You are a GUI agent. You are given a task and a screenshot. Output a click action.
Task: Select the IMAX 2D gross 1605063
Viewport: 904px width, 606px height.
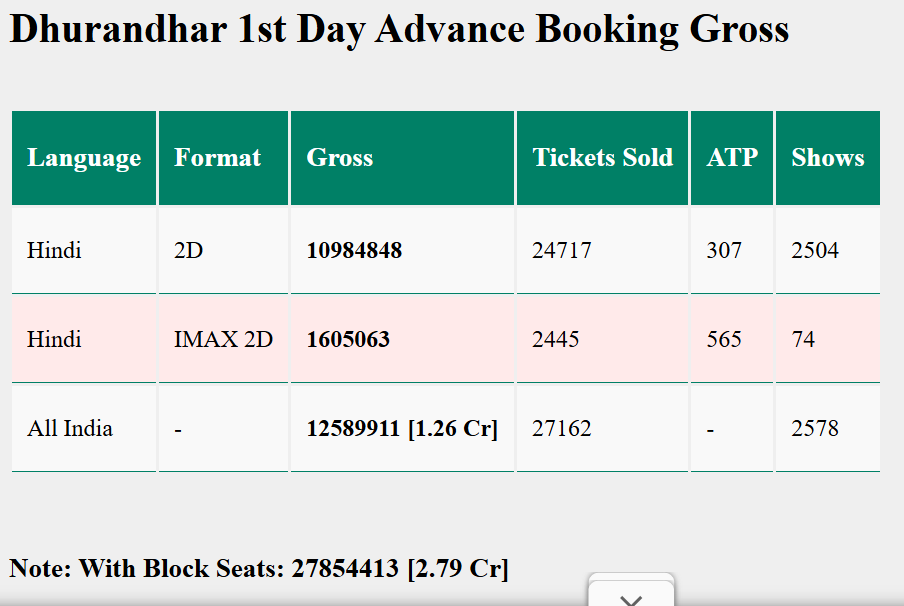(x=347, y=339)
